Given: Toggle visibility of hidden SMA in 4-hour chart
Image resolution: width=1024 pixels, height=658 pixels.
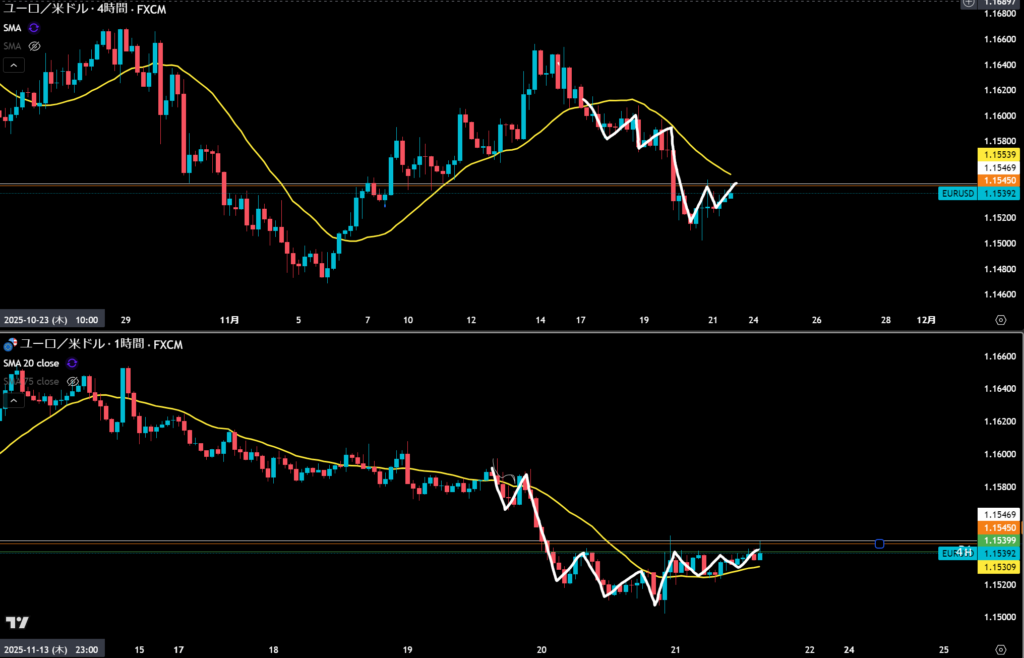Looking at the screenshot, I should click(34, 45).
